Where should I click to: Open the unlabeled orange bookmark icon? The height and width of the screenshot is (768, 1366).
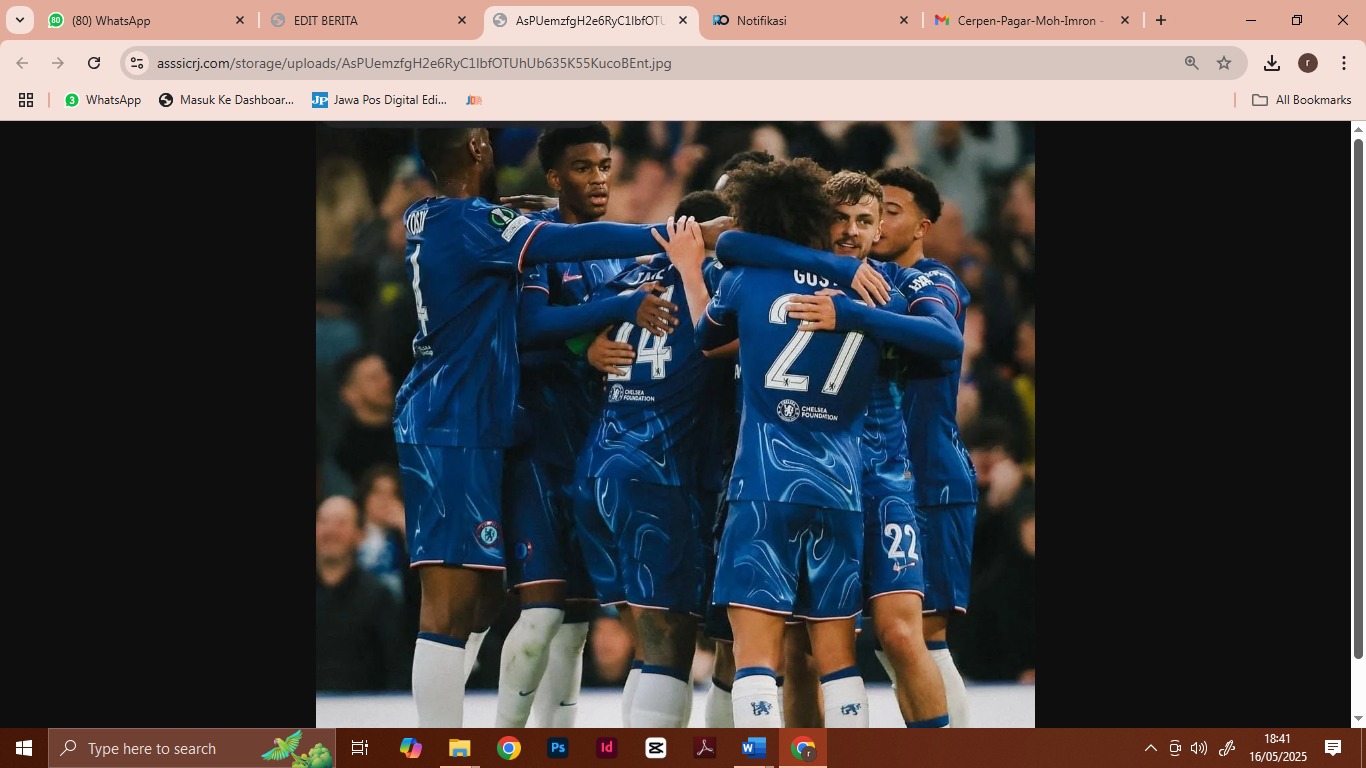tap(474, 100)
